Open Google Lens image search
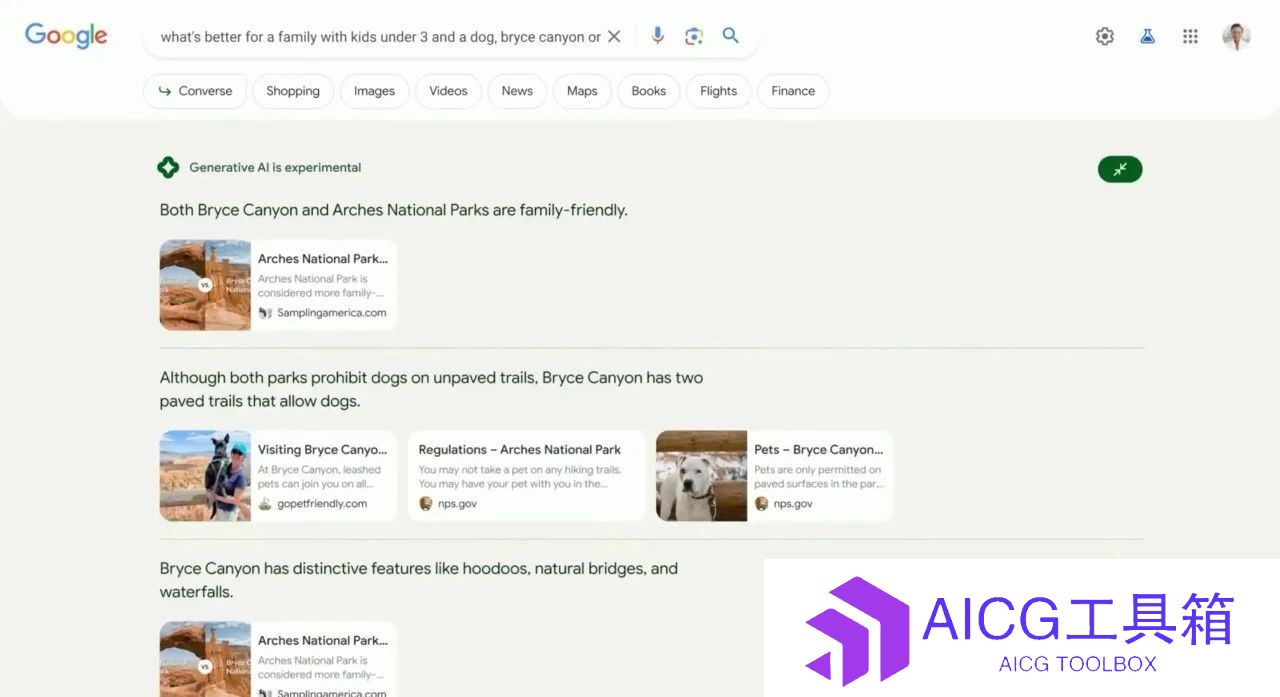Image resolution: width=1280 pixels, height=697 pixels. [x=694, y=36]
